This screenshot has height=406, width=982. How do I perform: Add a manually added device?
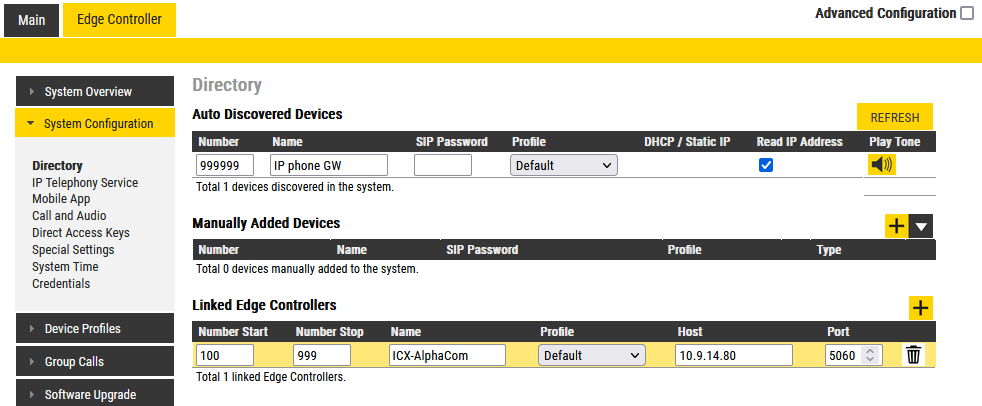pyautogui.click(x=896, y=226)
